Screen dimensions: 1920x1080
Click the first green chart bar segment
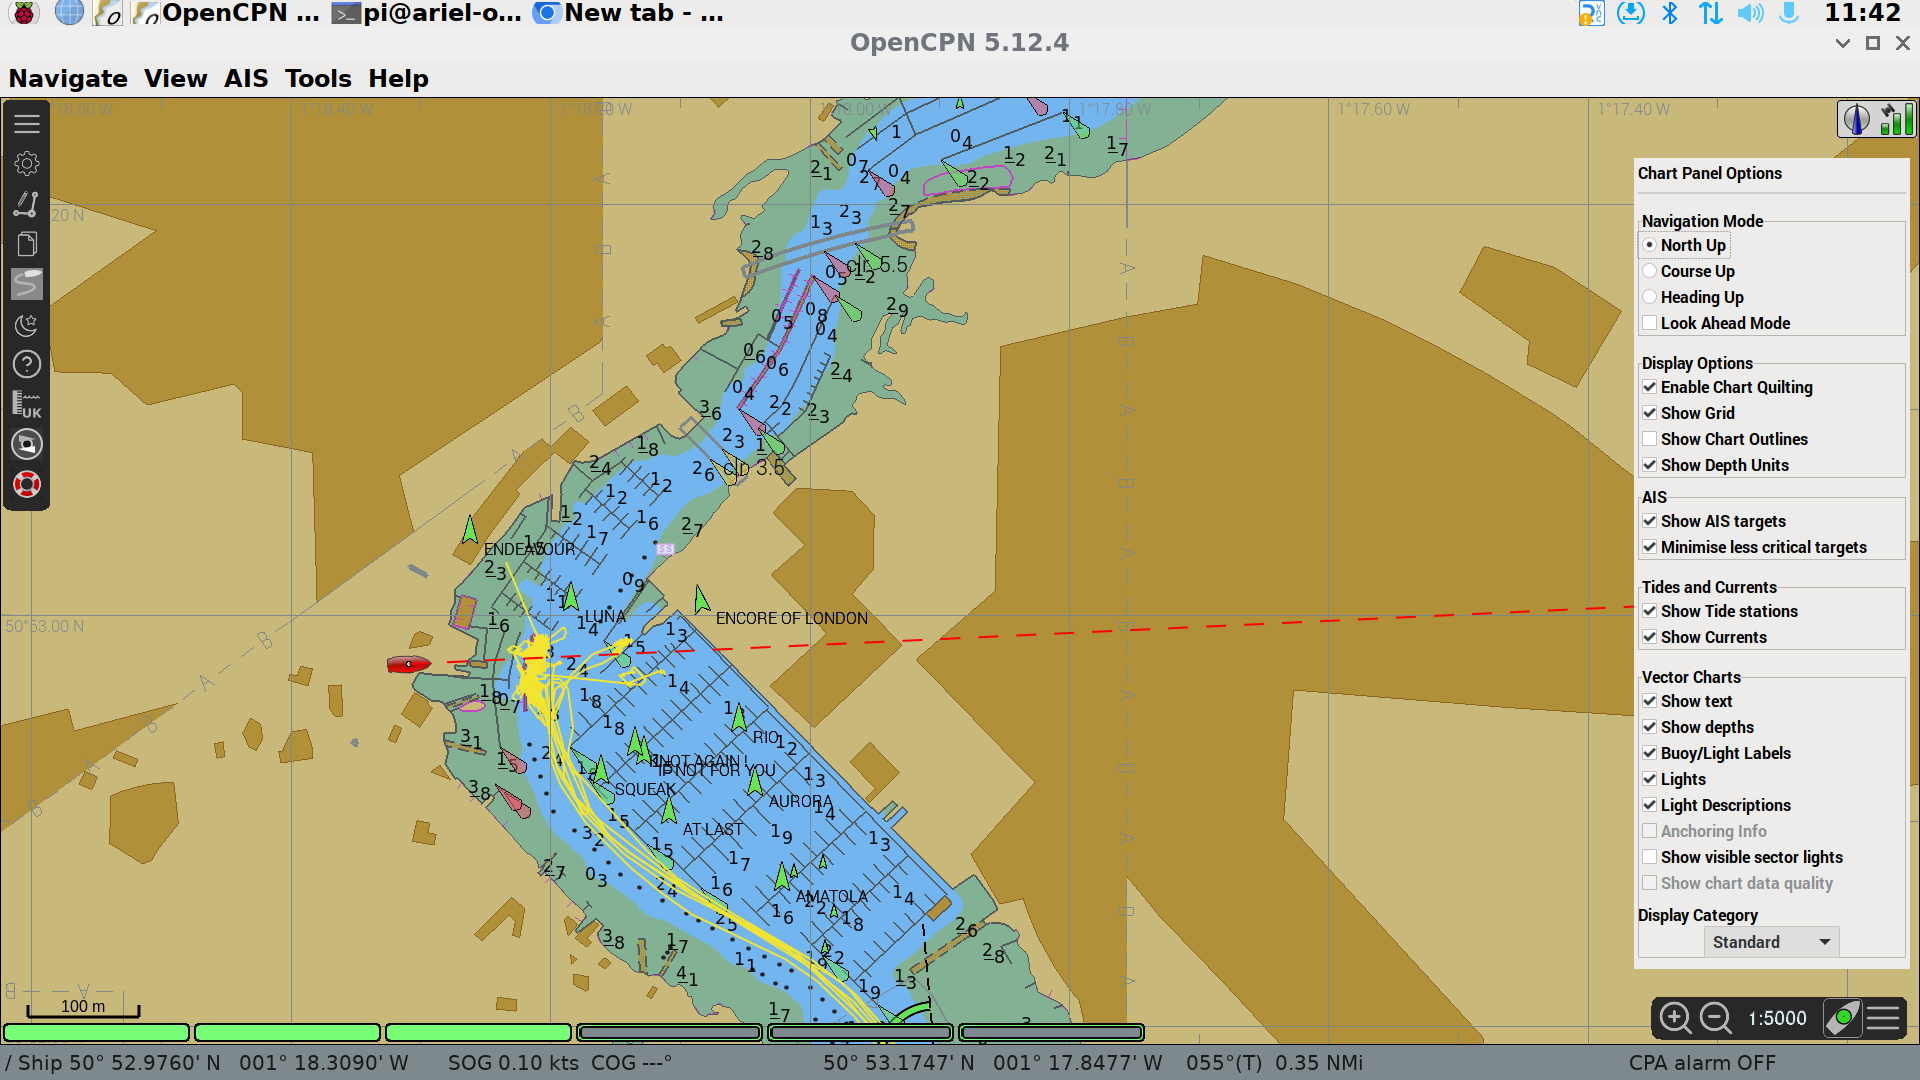point(96,1032)
